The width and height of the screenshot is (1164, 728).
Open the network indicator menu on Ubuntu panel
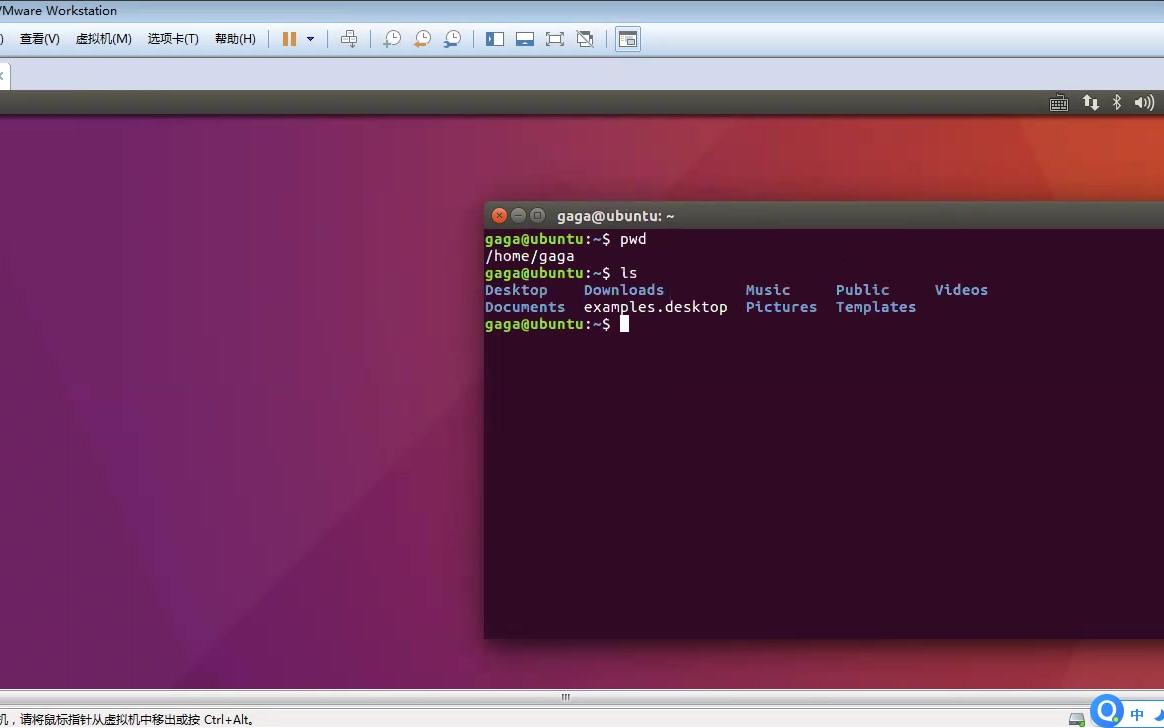click(x=1090, y=102)
